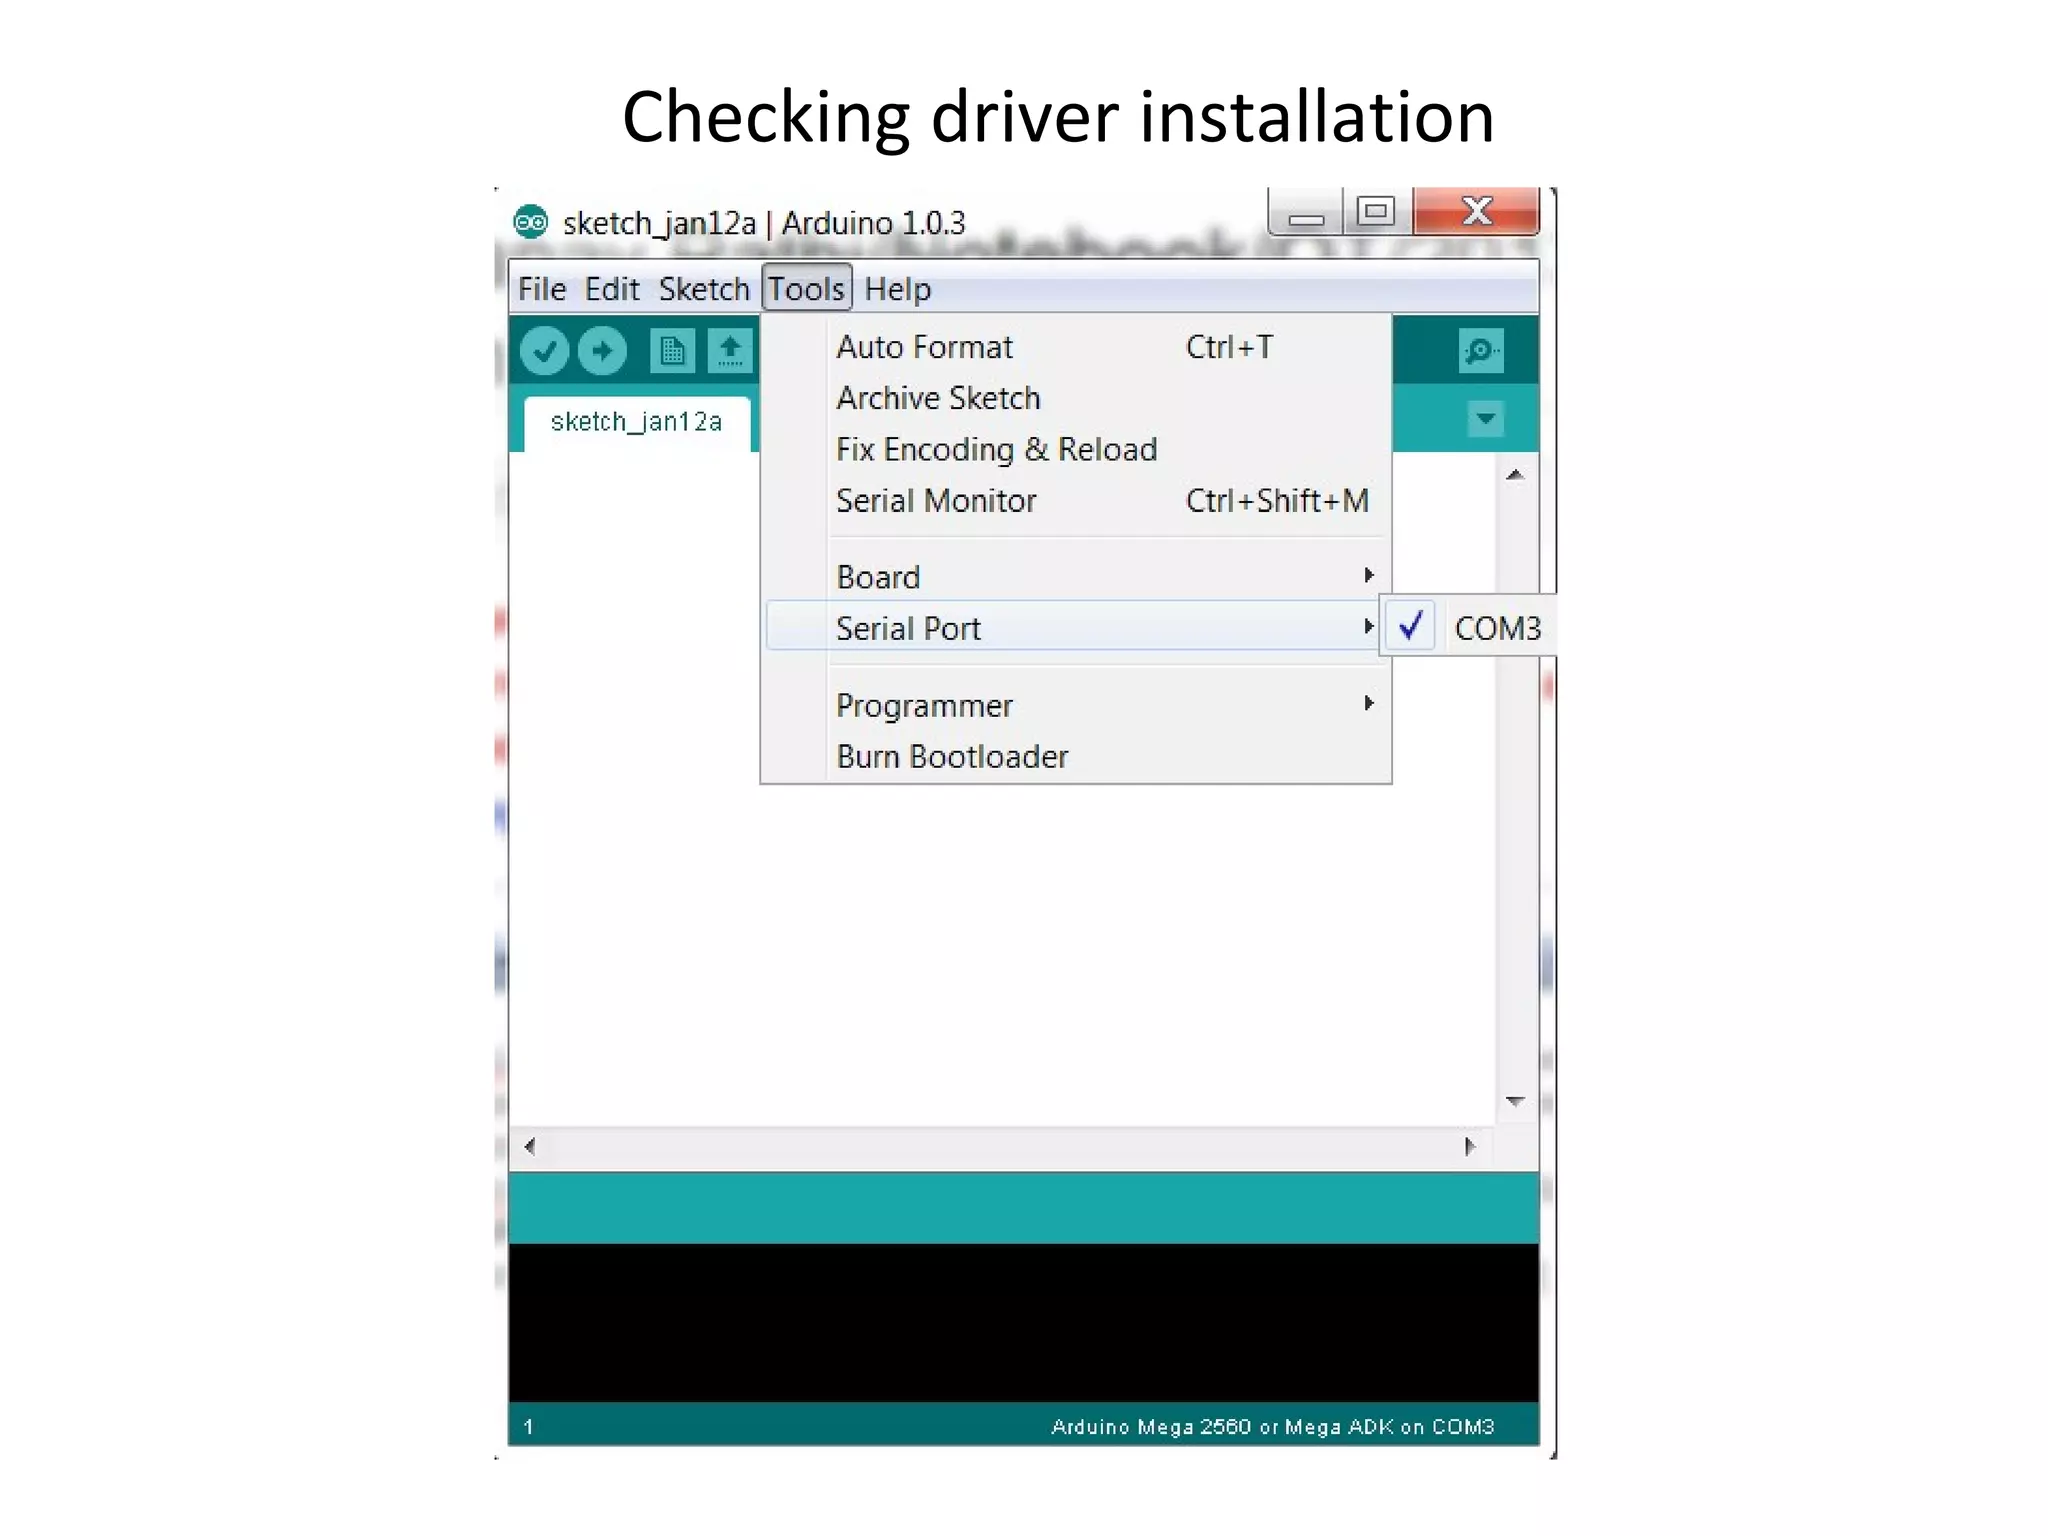Image resolution: width=2048 pixels, height=1536 pixels.
Task: Click the Open sketch up-arrow icon
Action: coord(731,351)
